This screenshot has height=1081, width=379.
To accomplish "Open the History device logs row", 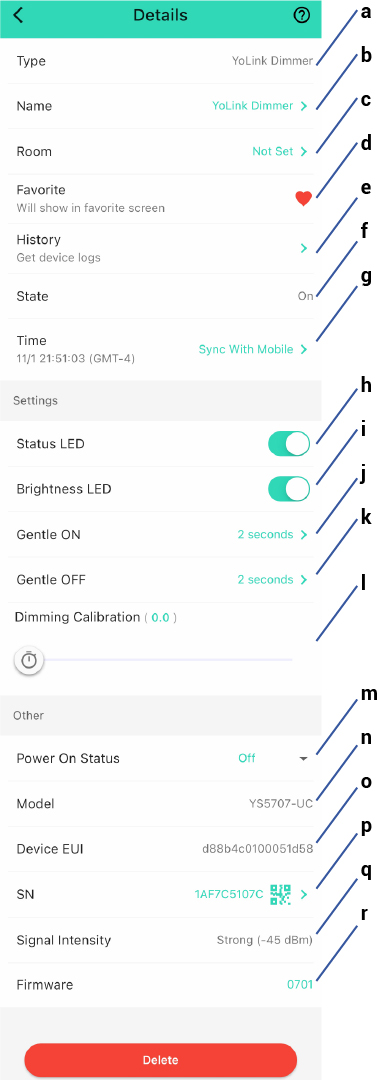I will point(161,248).
